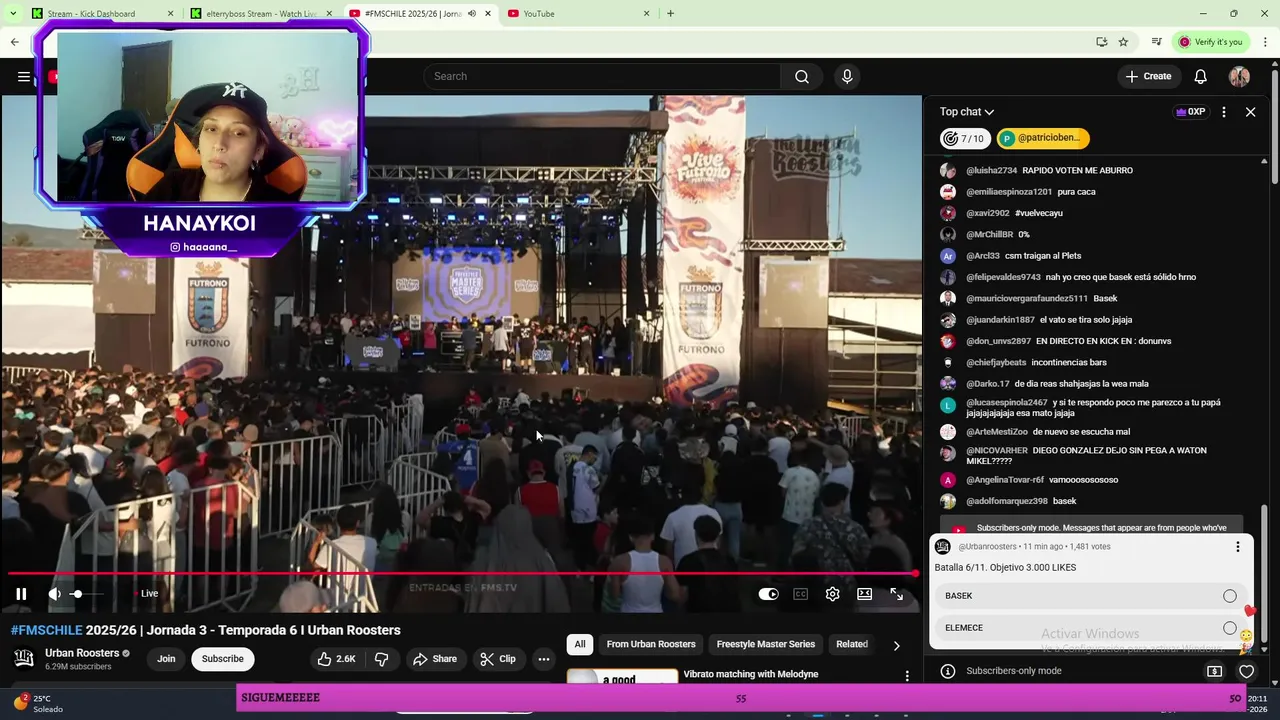The width and height of the screenshot is (1280, 720).
Task: Select Related chip
Action: 852,645
